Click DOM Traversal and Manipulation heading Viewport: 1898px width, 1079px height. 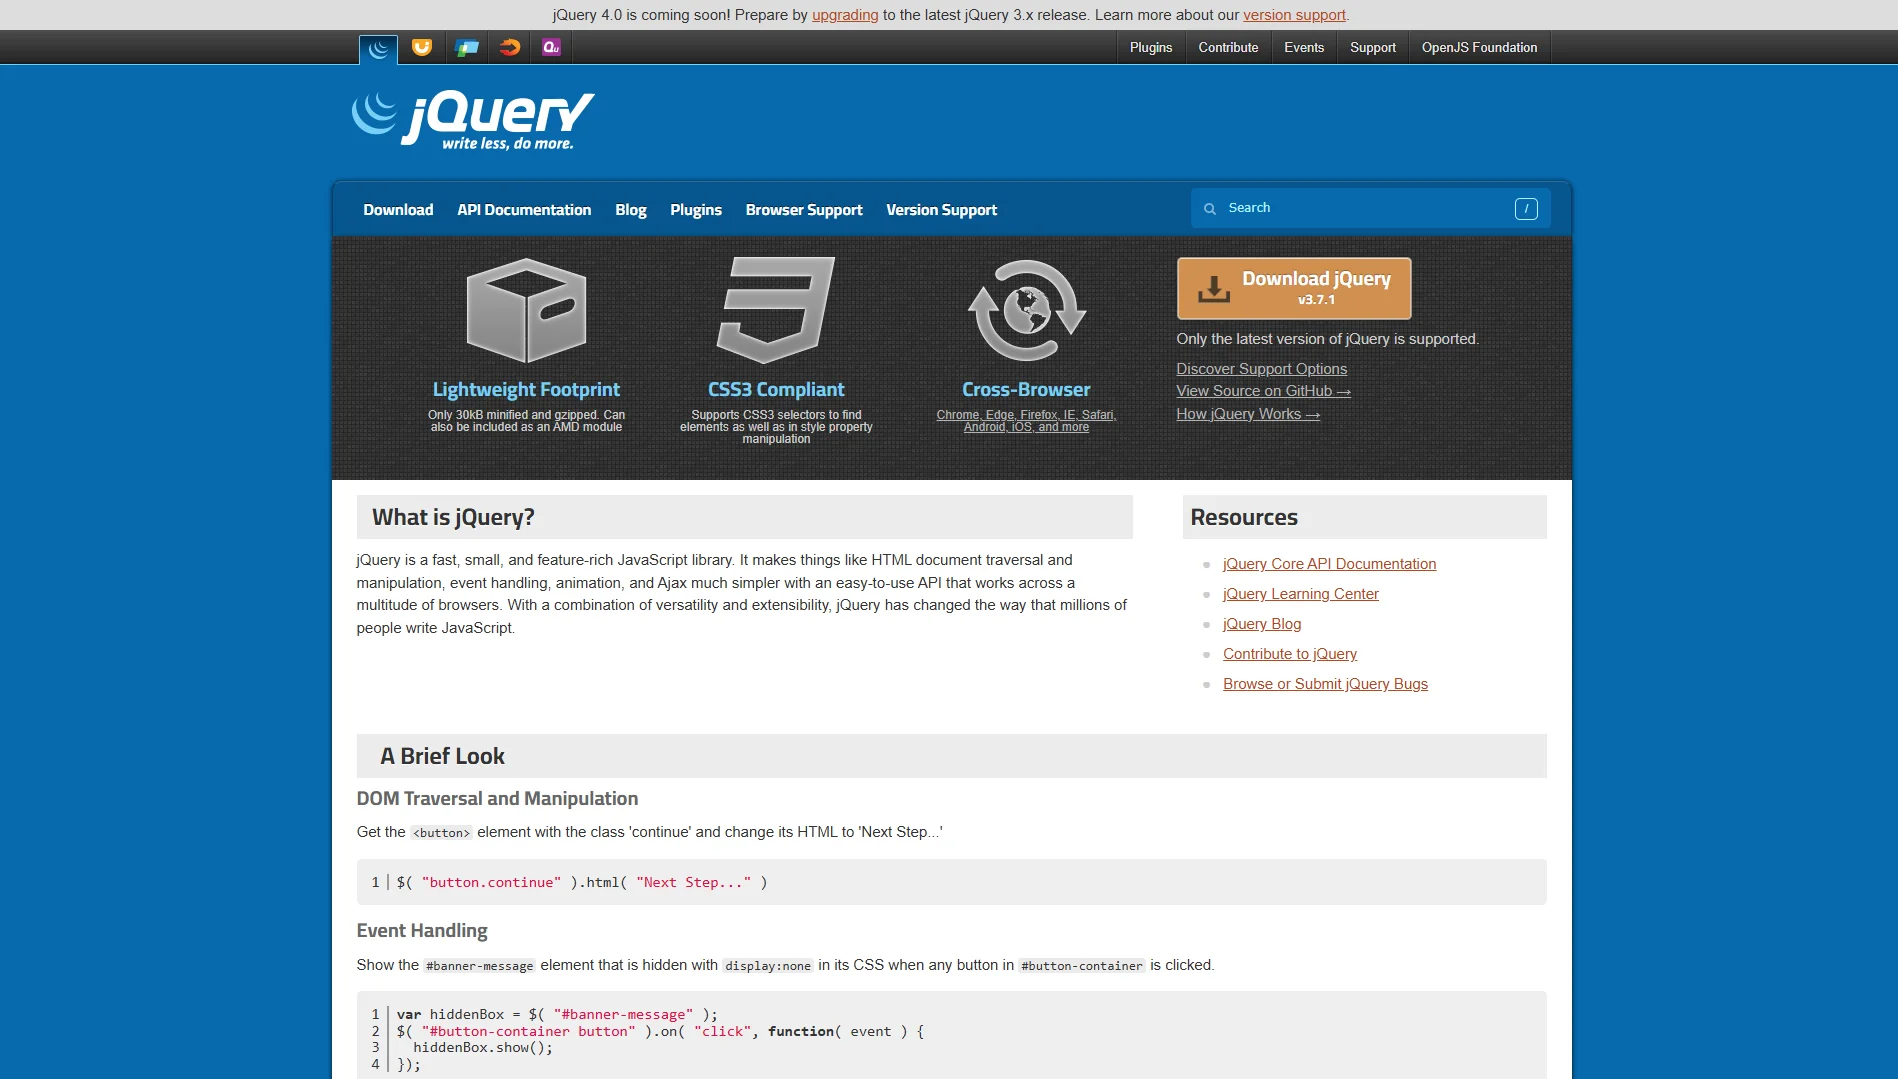[497, 799]
